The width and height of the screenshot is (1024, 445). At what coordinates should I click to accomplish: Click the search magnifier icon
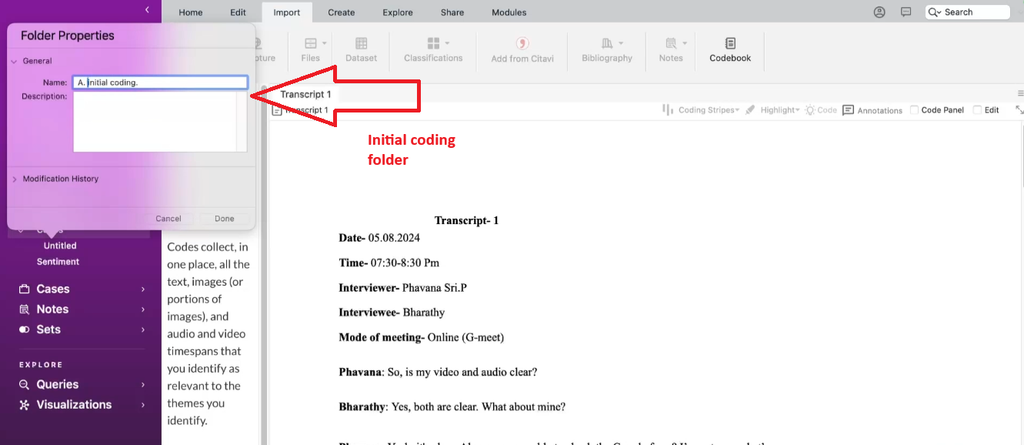935,12
